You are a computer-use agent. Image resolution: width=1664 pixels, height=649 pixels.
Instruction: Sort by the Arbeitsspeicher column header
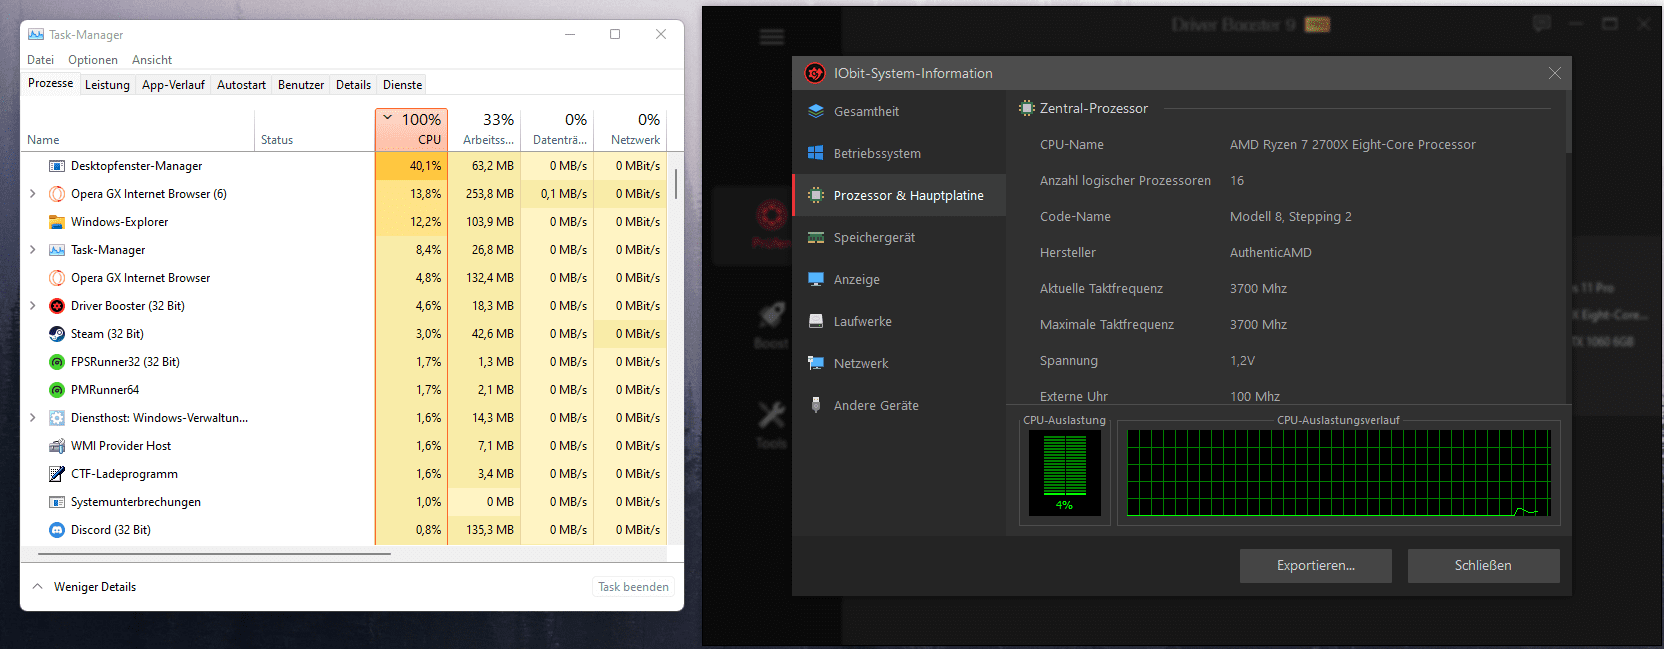[484, 130]
